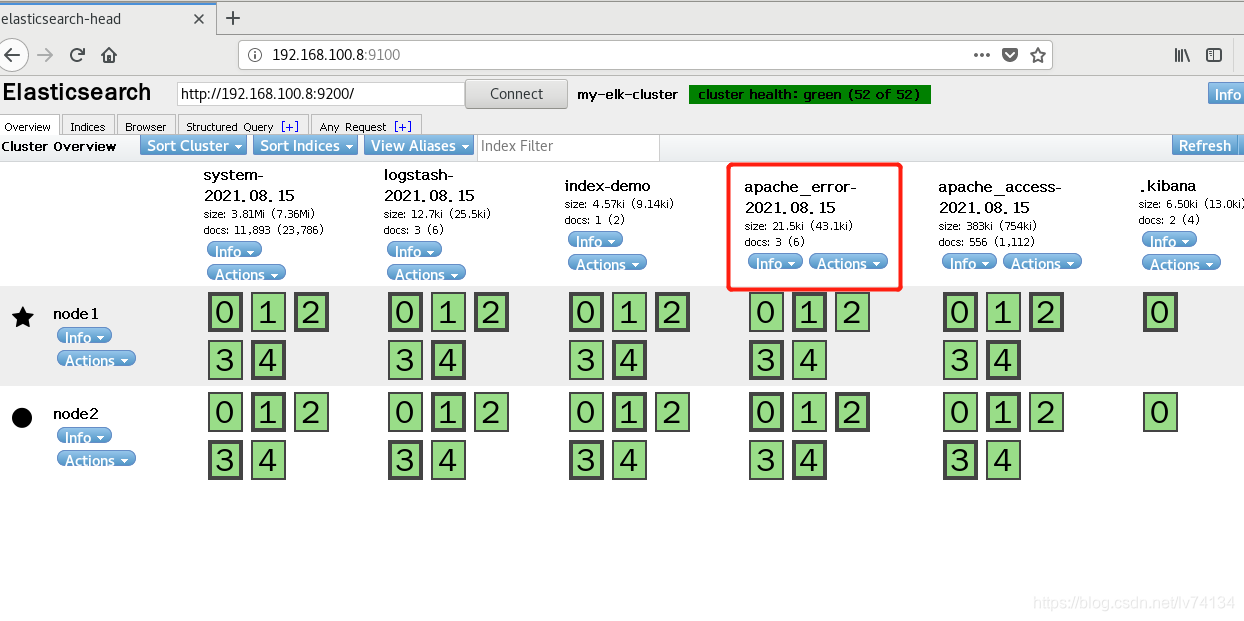
Task: Click the Pocket save icon
Action: pyautogui.click(x=1010, y=55)
